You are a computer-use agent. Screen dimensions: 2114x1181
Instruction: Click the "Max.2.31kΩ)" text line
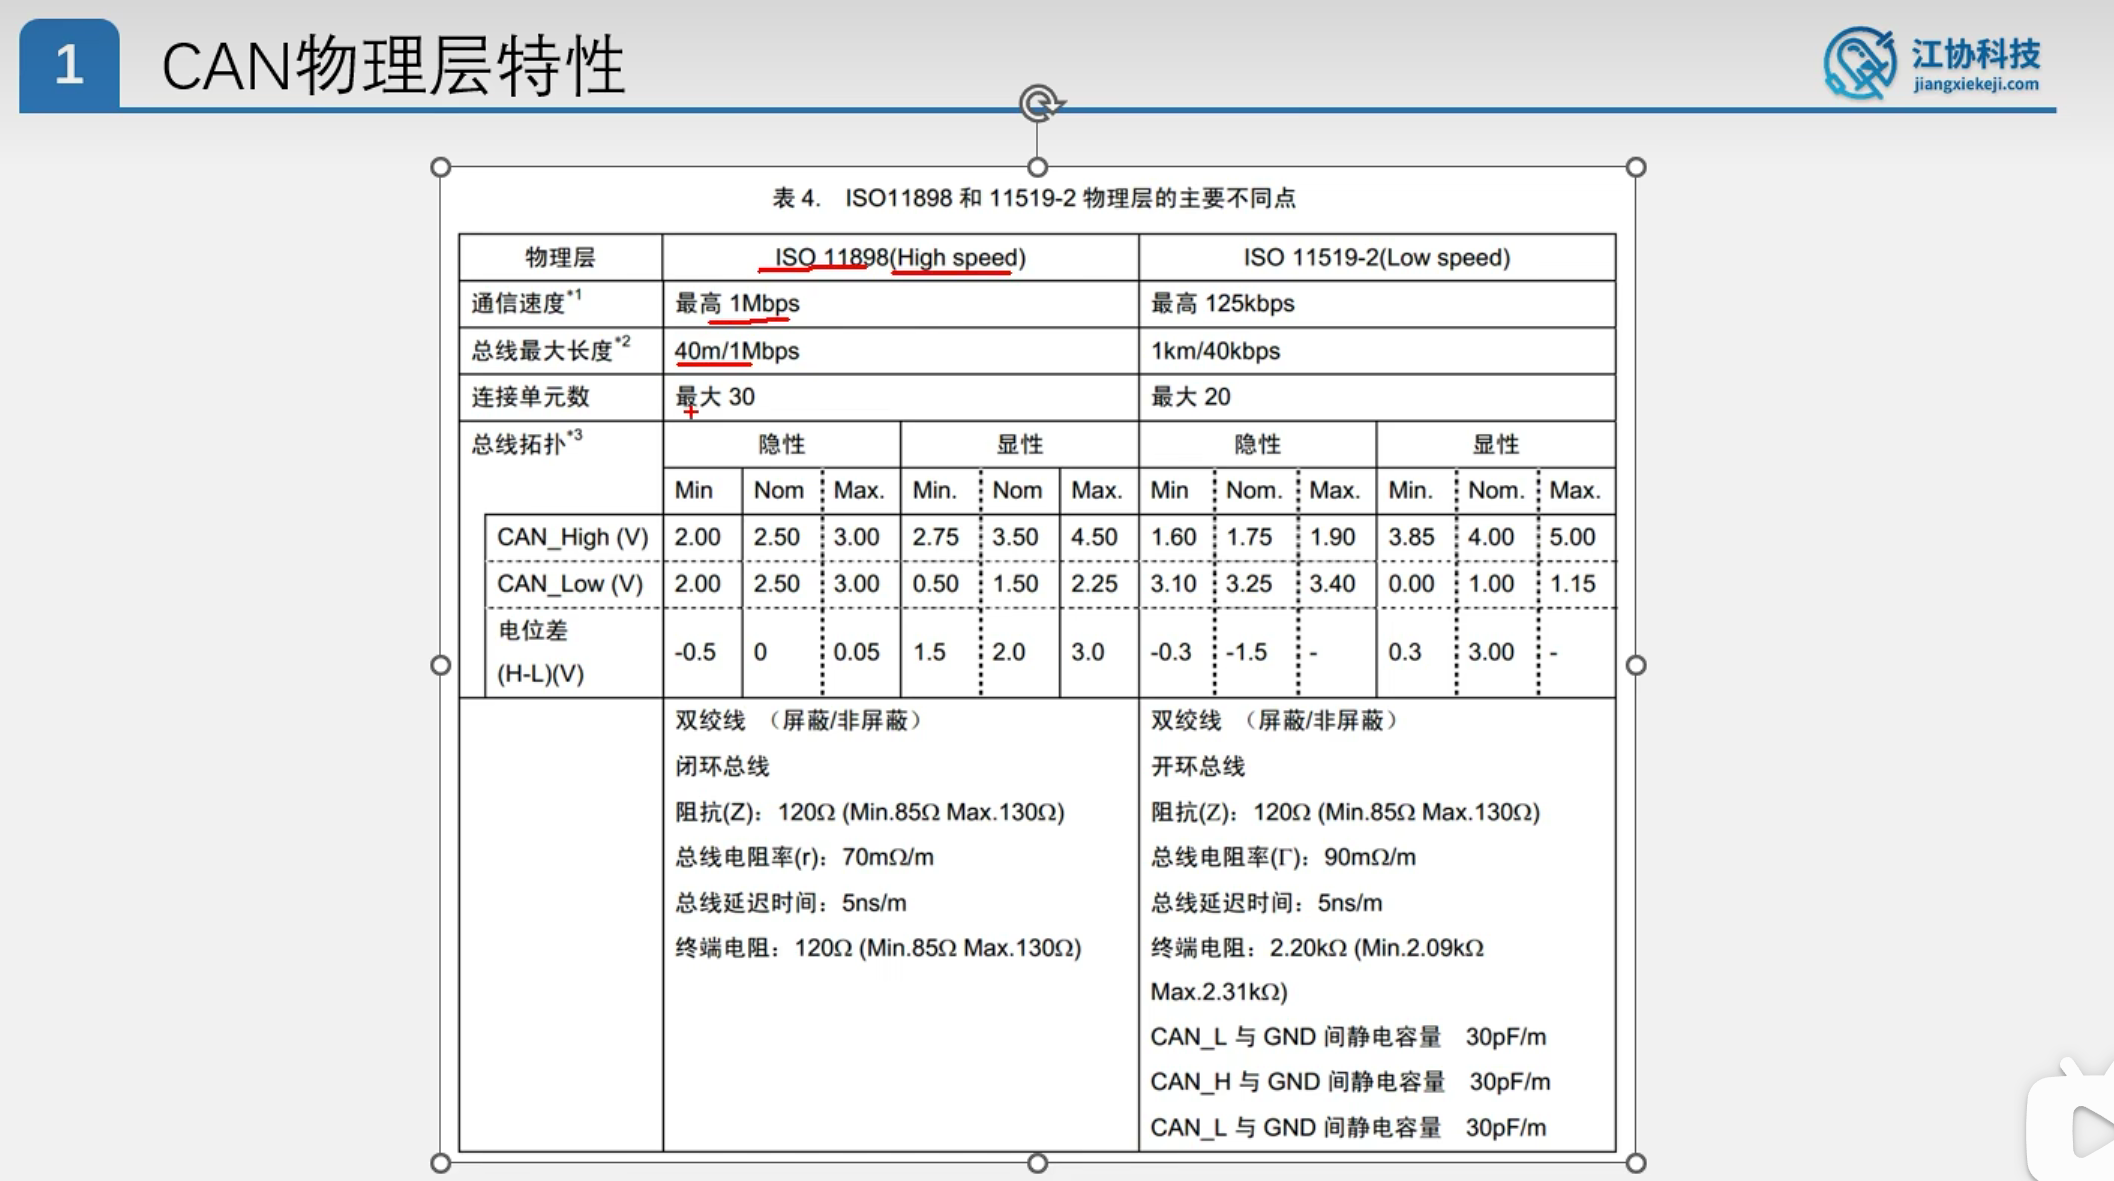(1219, 992)
